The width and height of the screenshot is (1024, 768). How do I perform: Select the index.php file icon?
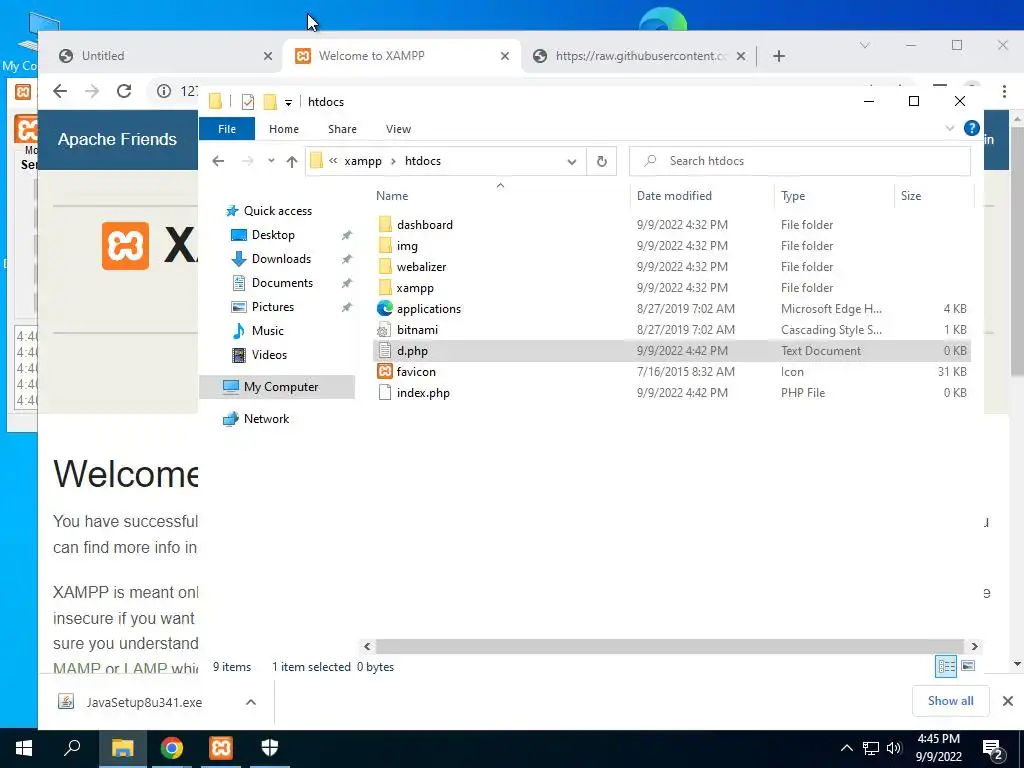385,392
